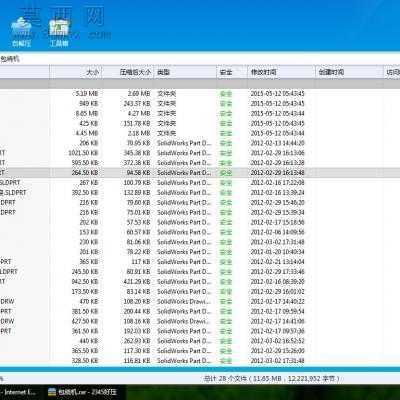The image size is (400, 400).
Task: Click the 包装机 path bar
Action: click(x=200, y=59)
